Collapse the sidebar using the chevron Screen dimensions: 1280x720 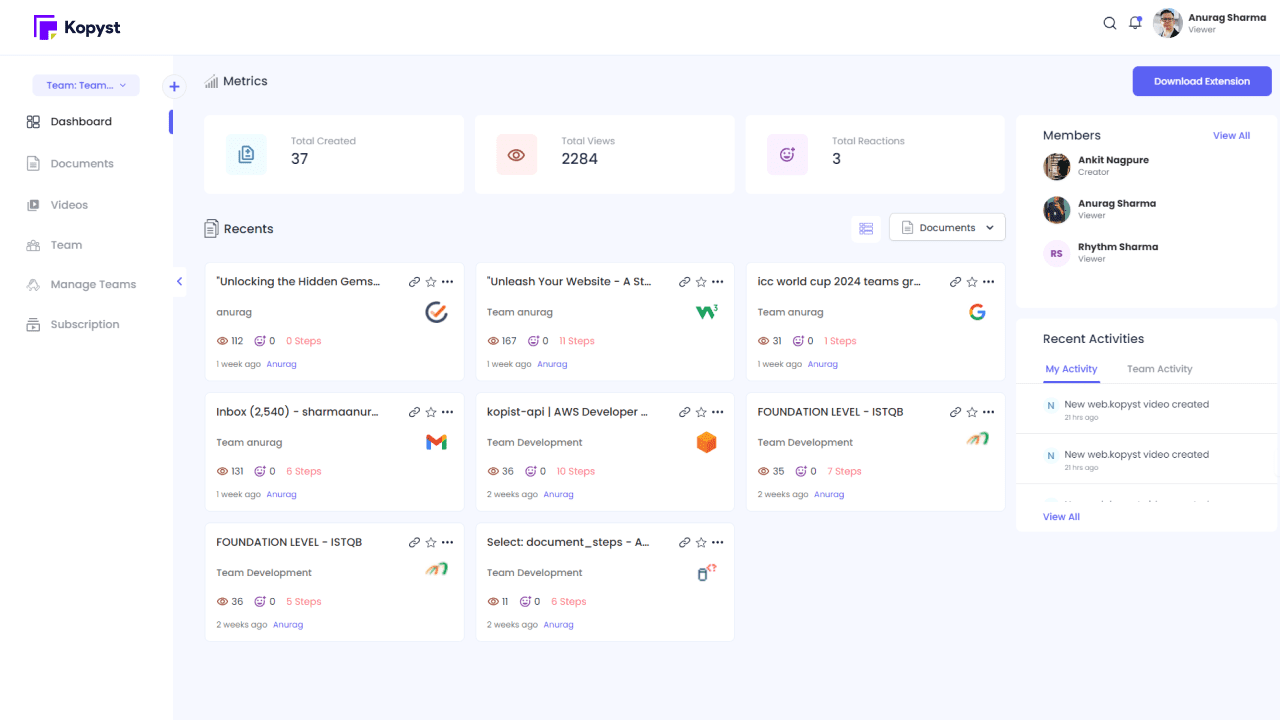pyautogui.click(x=180, y=282)
